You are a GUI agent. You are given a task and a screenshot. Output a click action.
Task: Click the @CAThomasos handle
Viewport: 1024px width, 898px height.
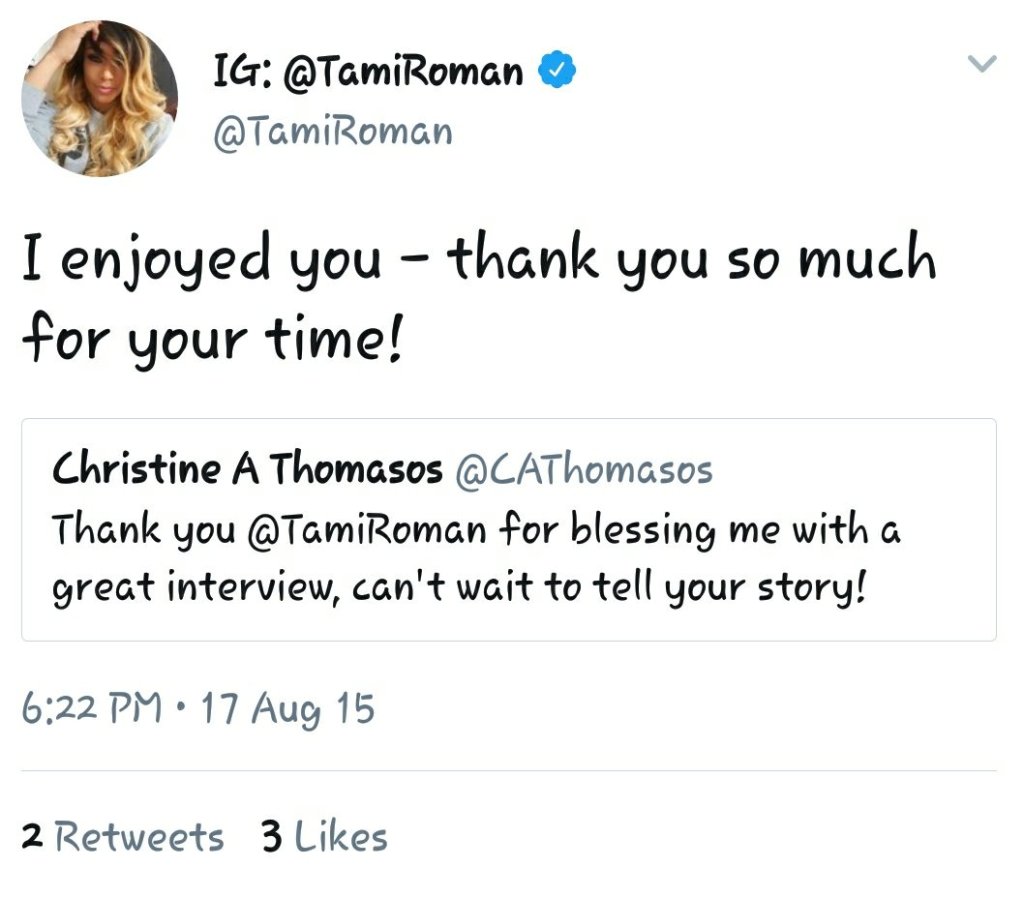(583, 470)
